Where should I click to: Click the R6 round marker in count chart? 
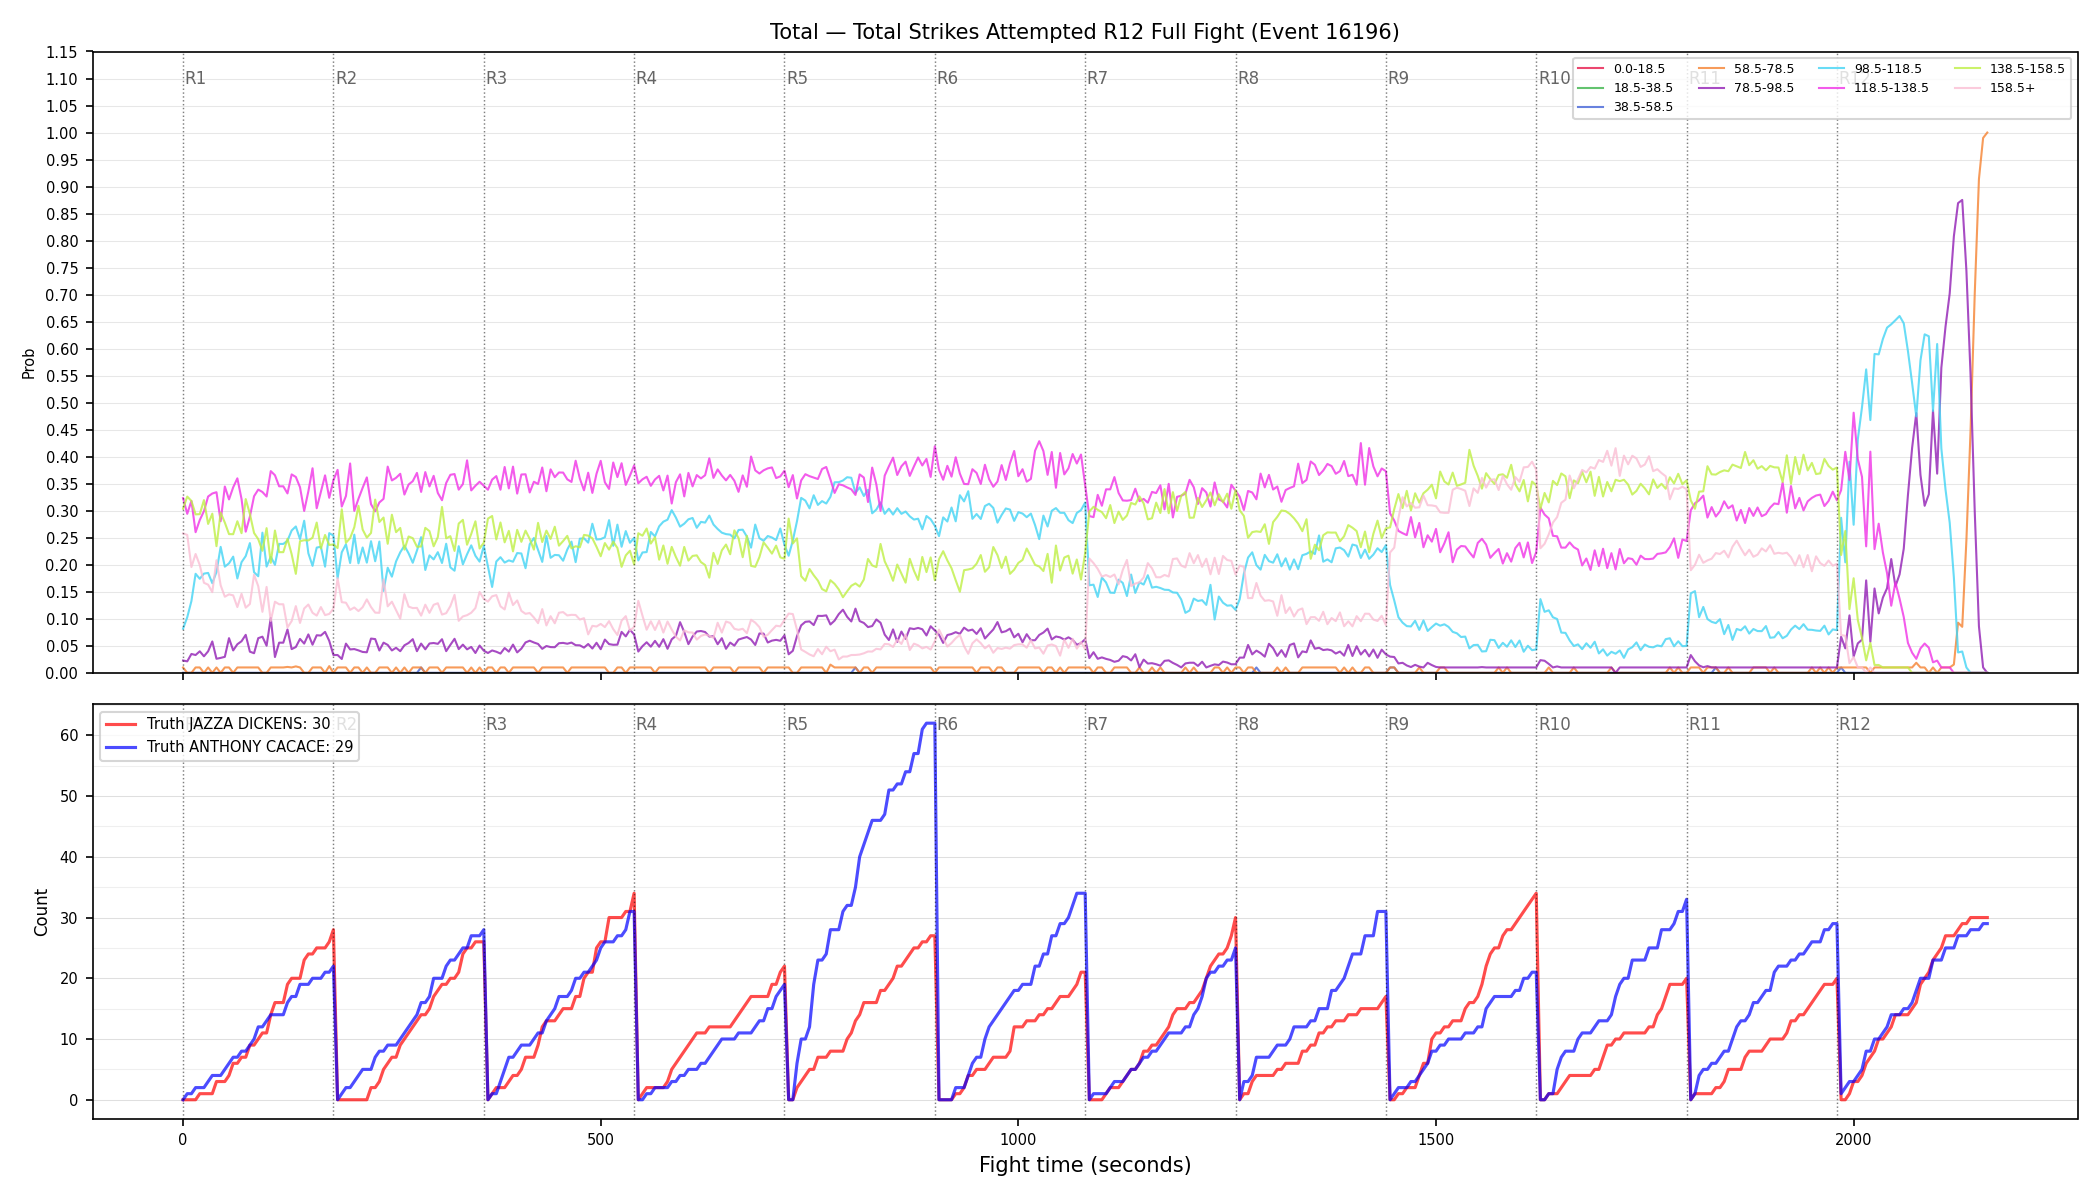947,724
